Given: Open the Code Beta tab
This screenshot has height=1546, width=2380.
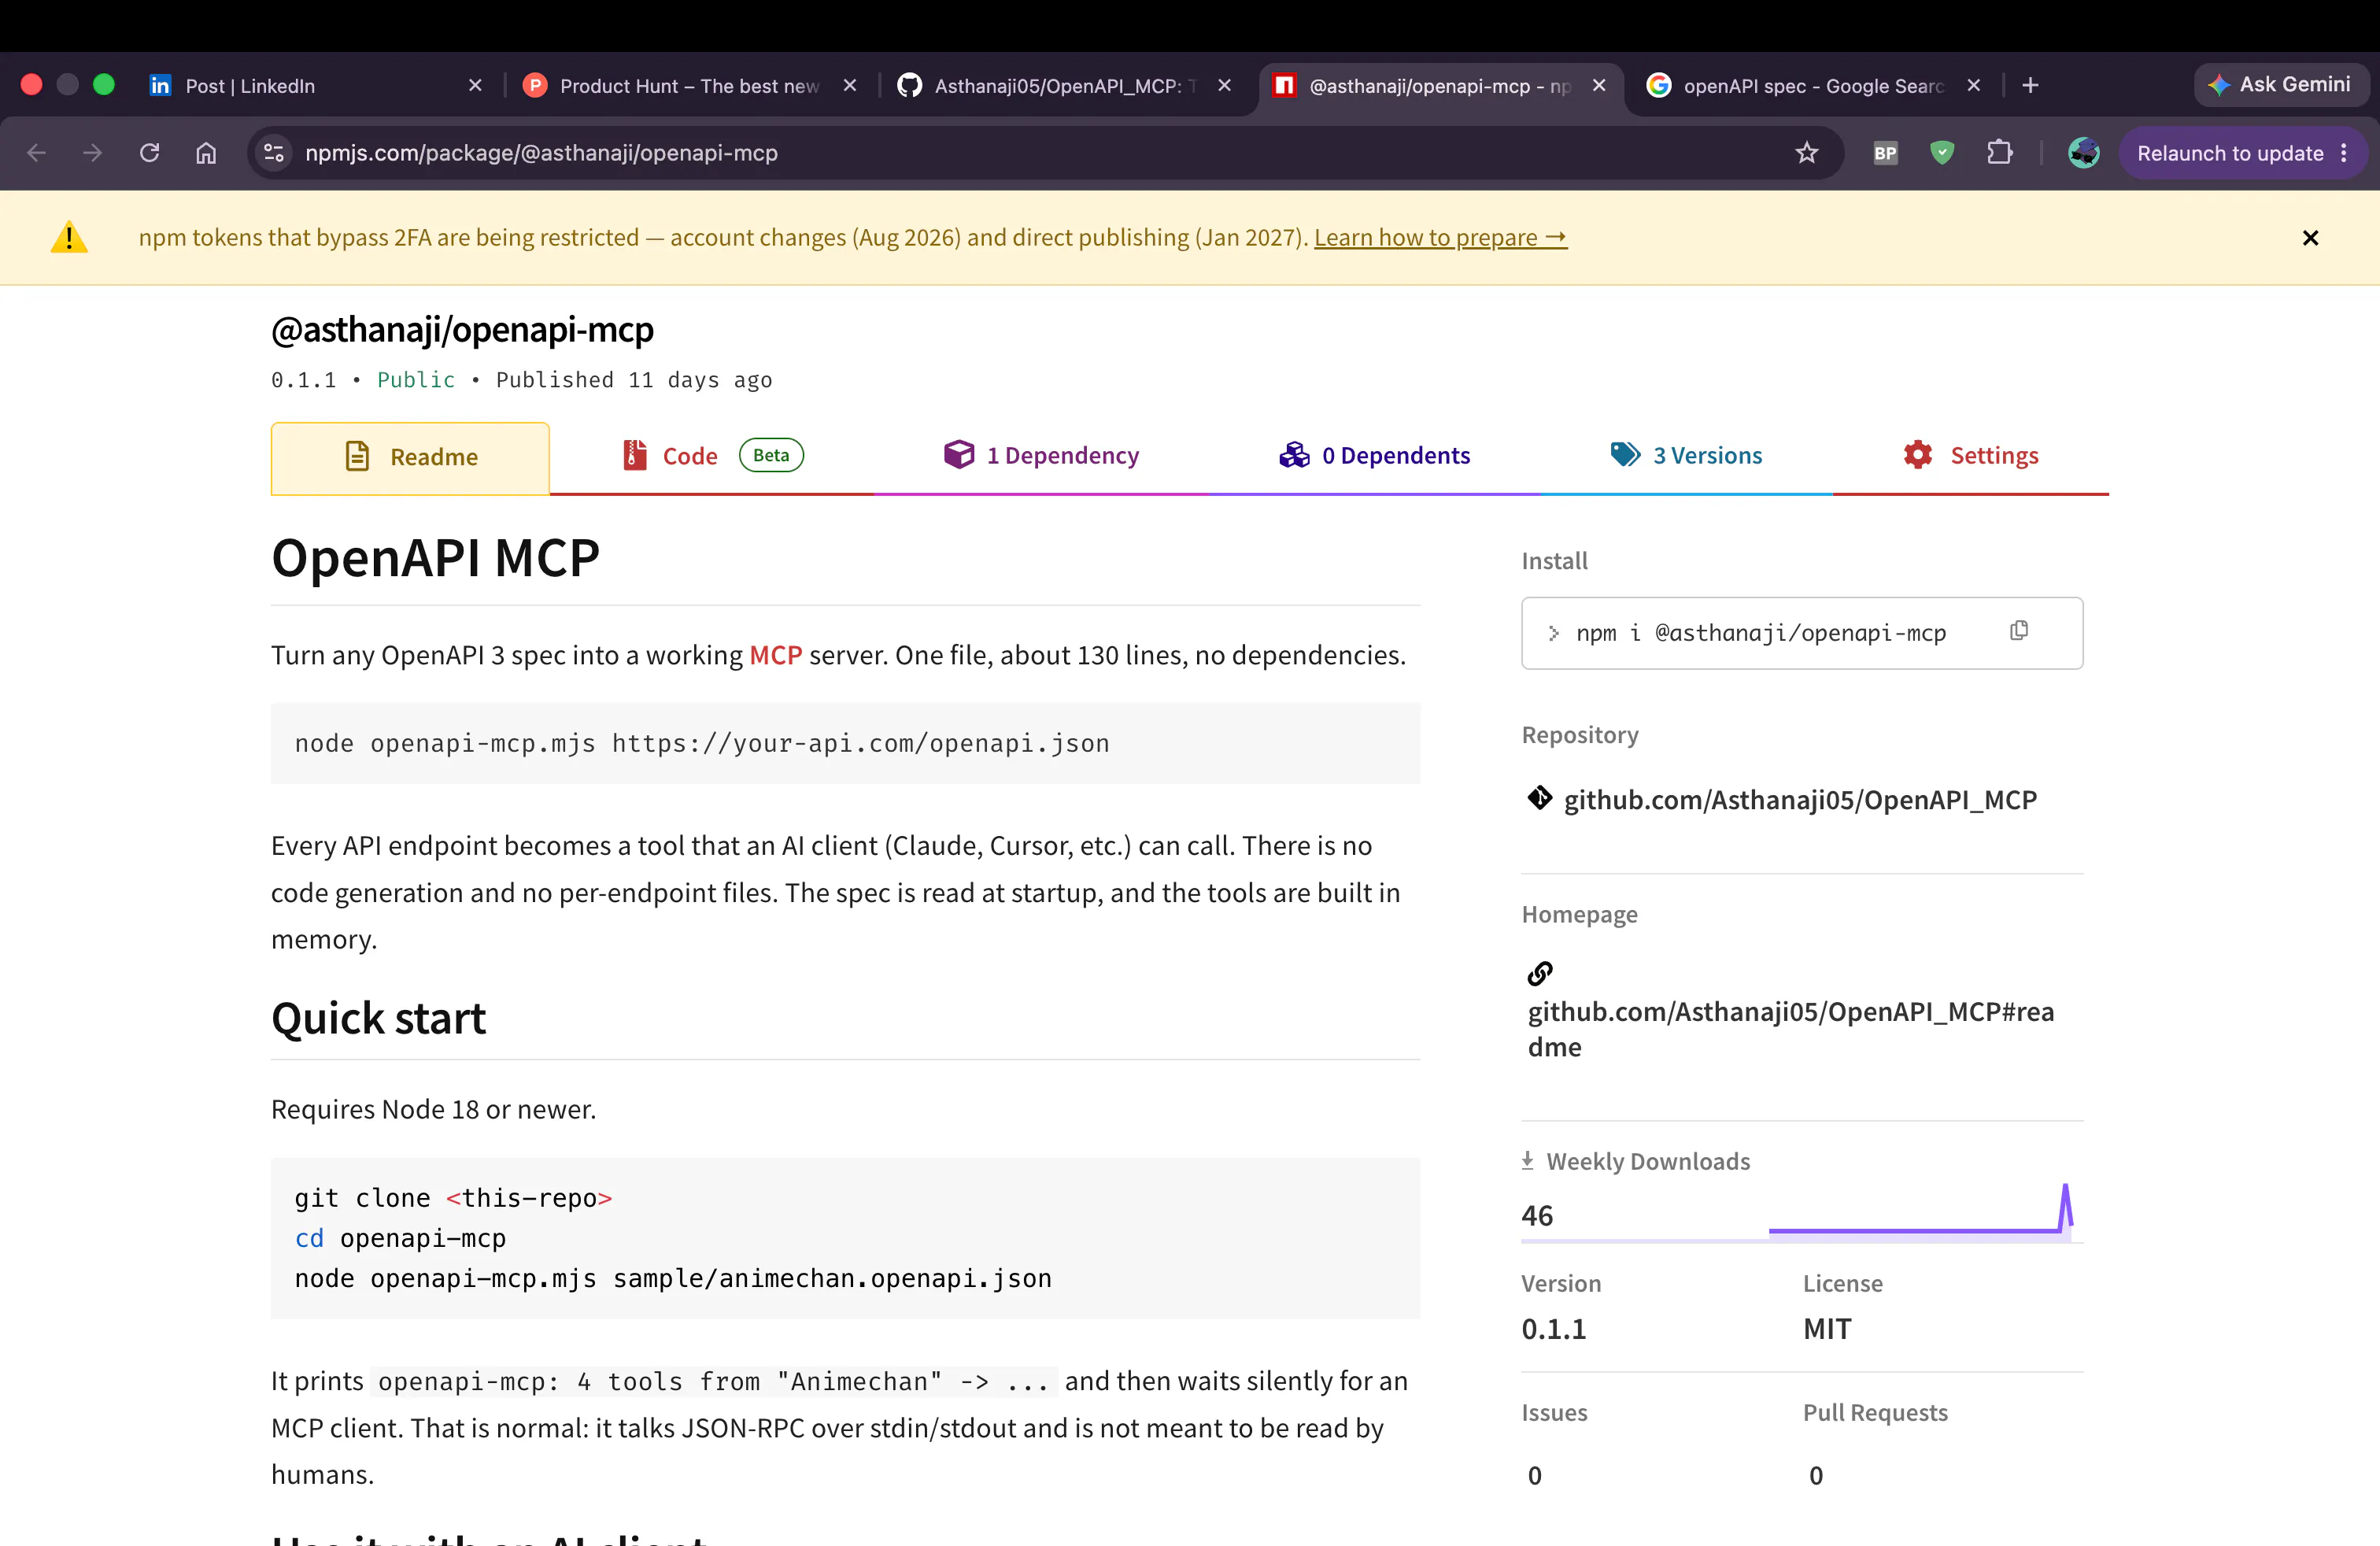Looking at the screenshot, I should 712,456.
